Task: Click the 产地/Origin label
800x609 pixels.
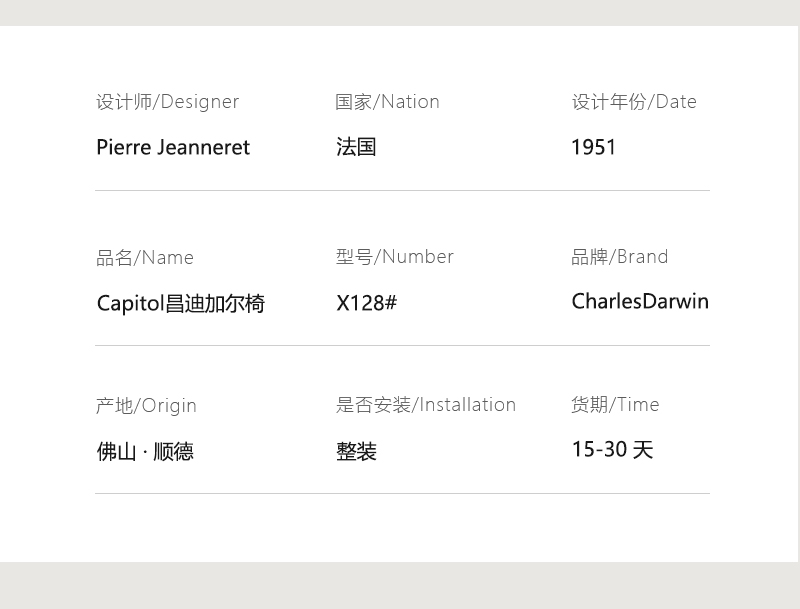Action: 146,406
